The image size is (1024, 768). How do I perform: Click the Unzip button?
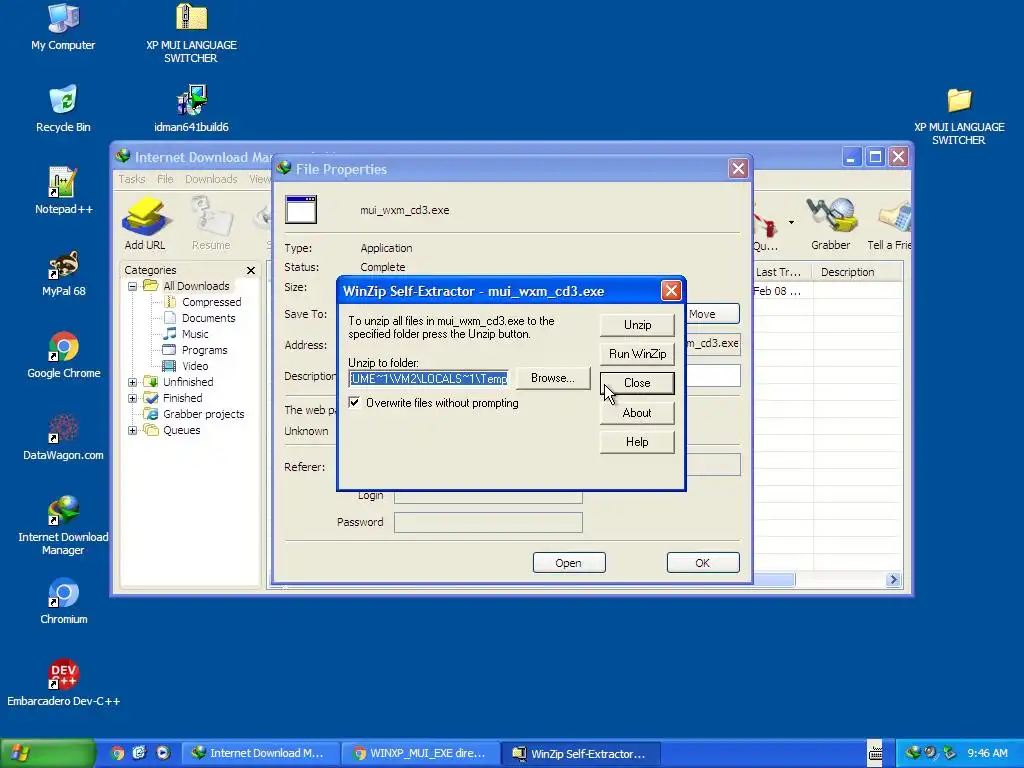(637, 325)
